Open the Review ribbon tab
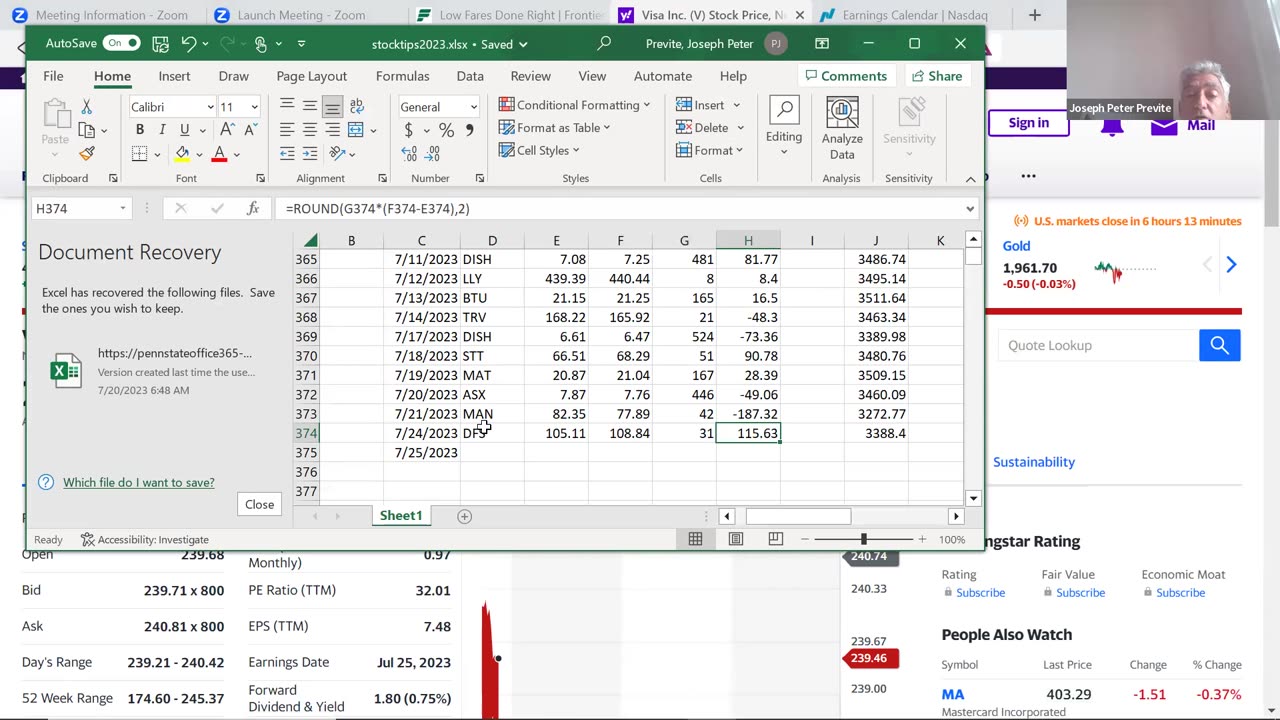This screenshot has width=1280, height=720. pyautogui.click(x=531, y=76)
